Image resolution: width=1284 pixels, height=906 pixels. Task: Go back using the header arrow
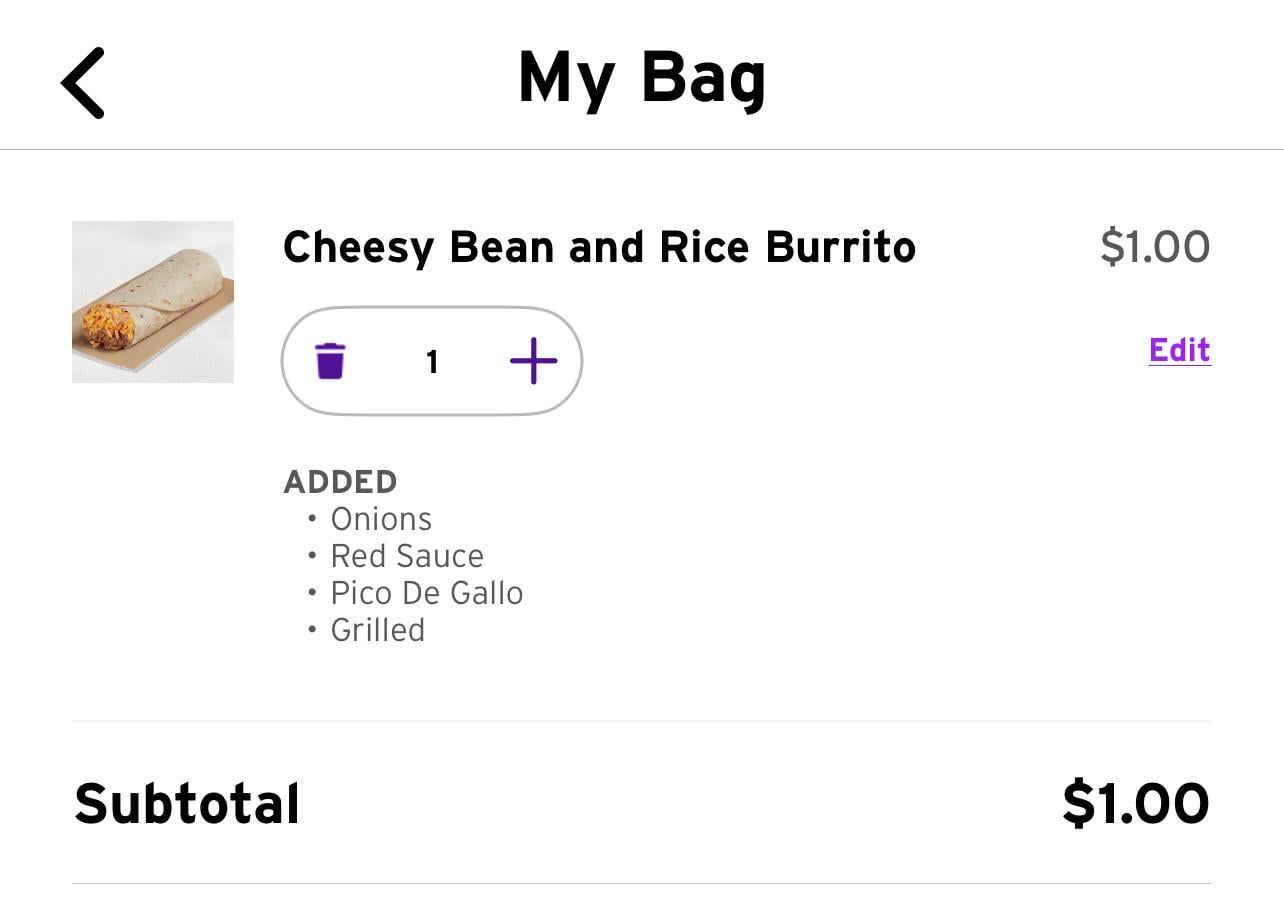pos(83,83)
